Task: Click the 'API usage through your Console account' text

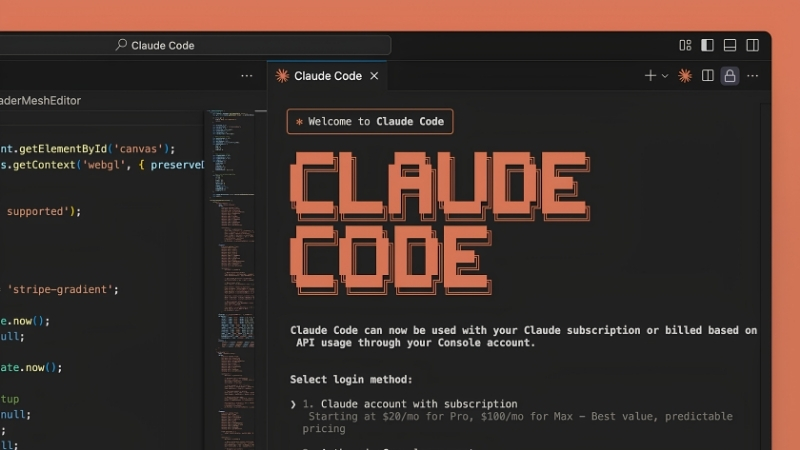Action: [x=415, y=343]
